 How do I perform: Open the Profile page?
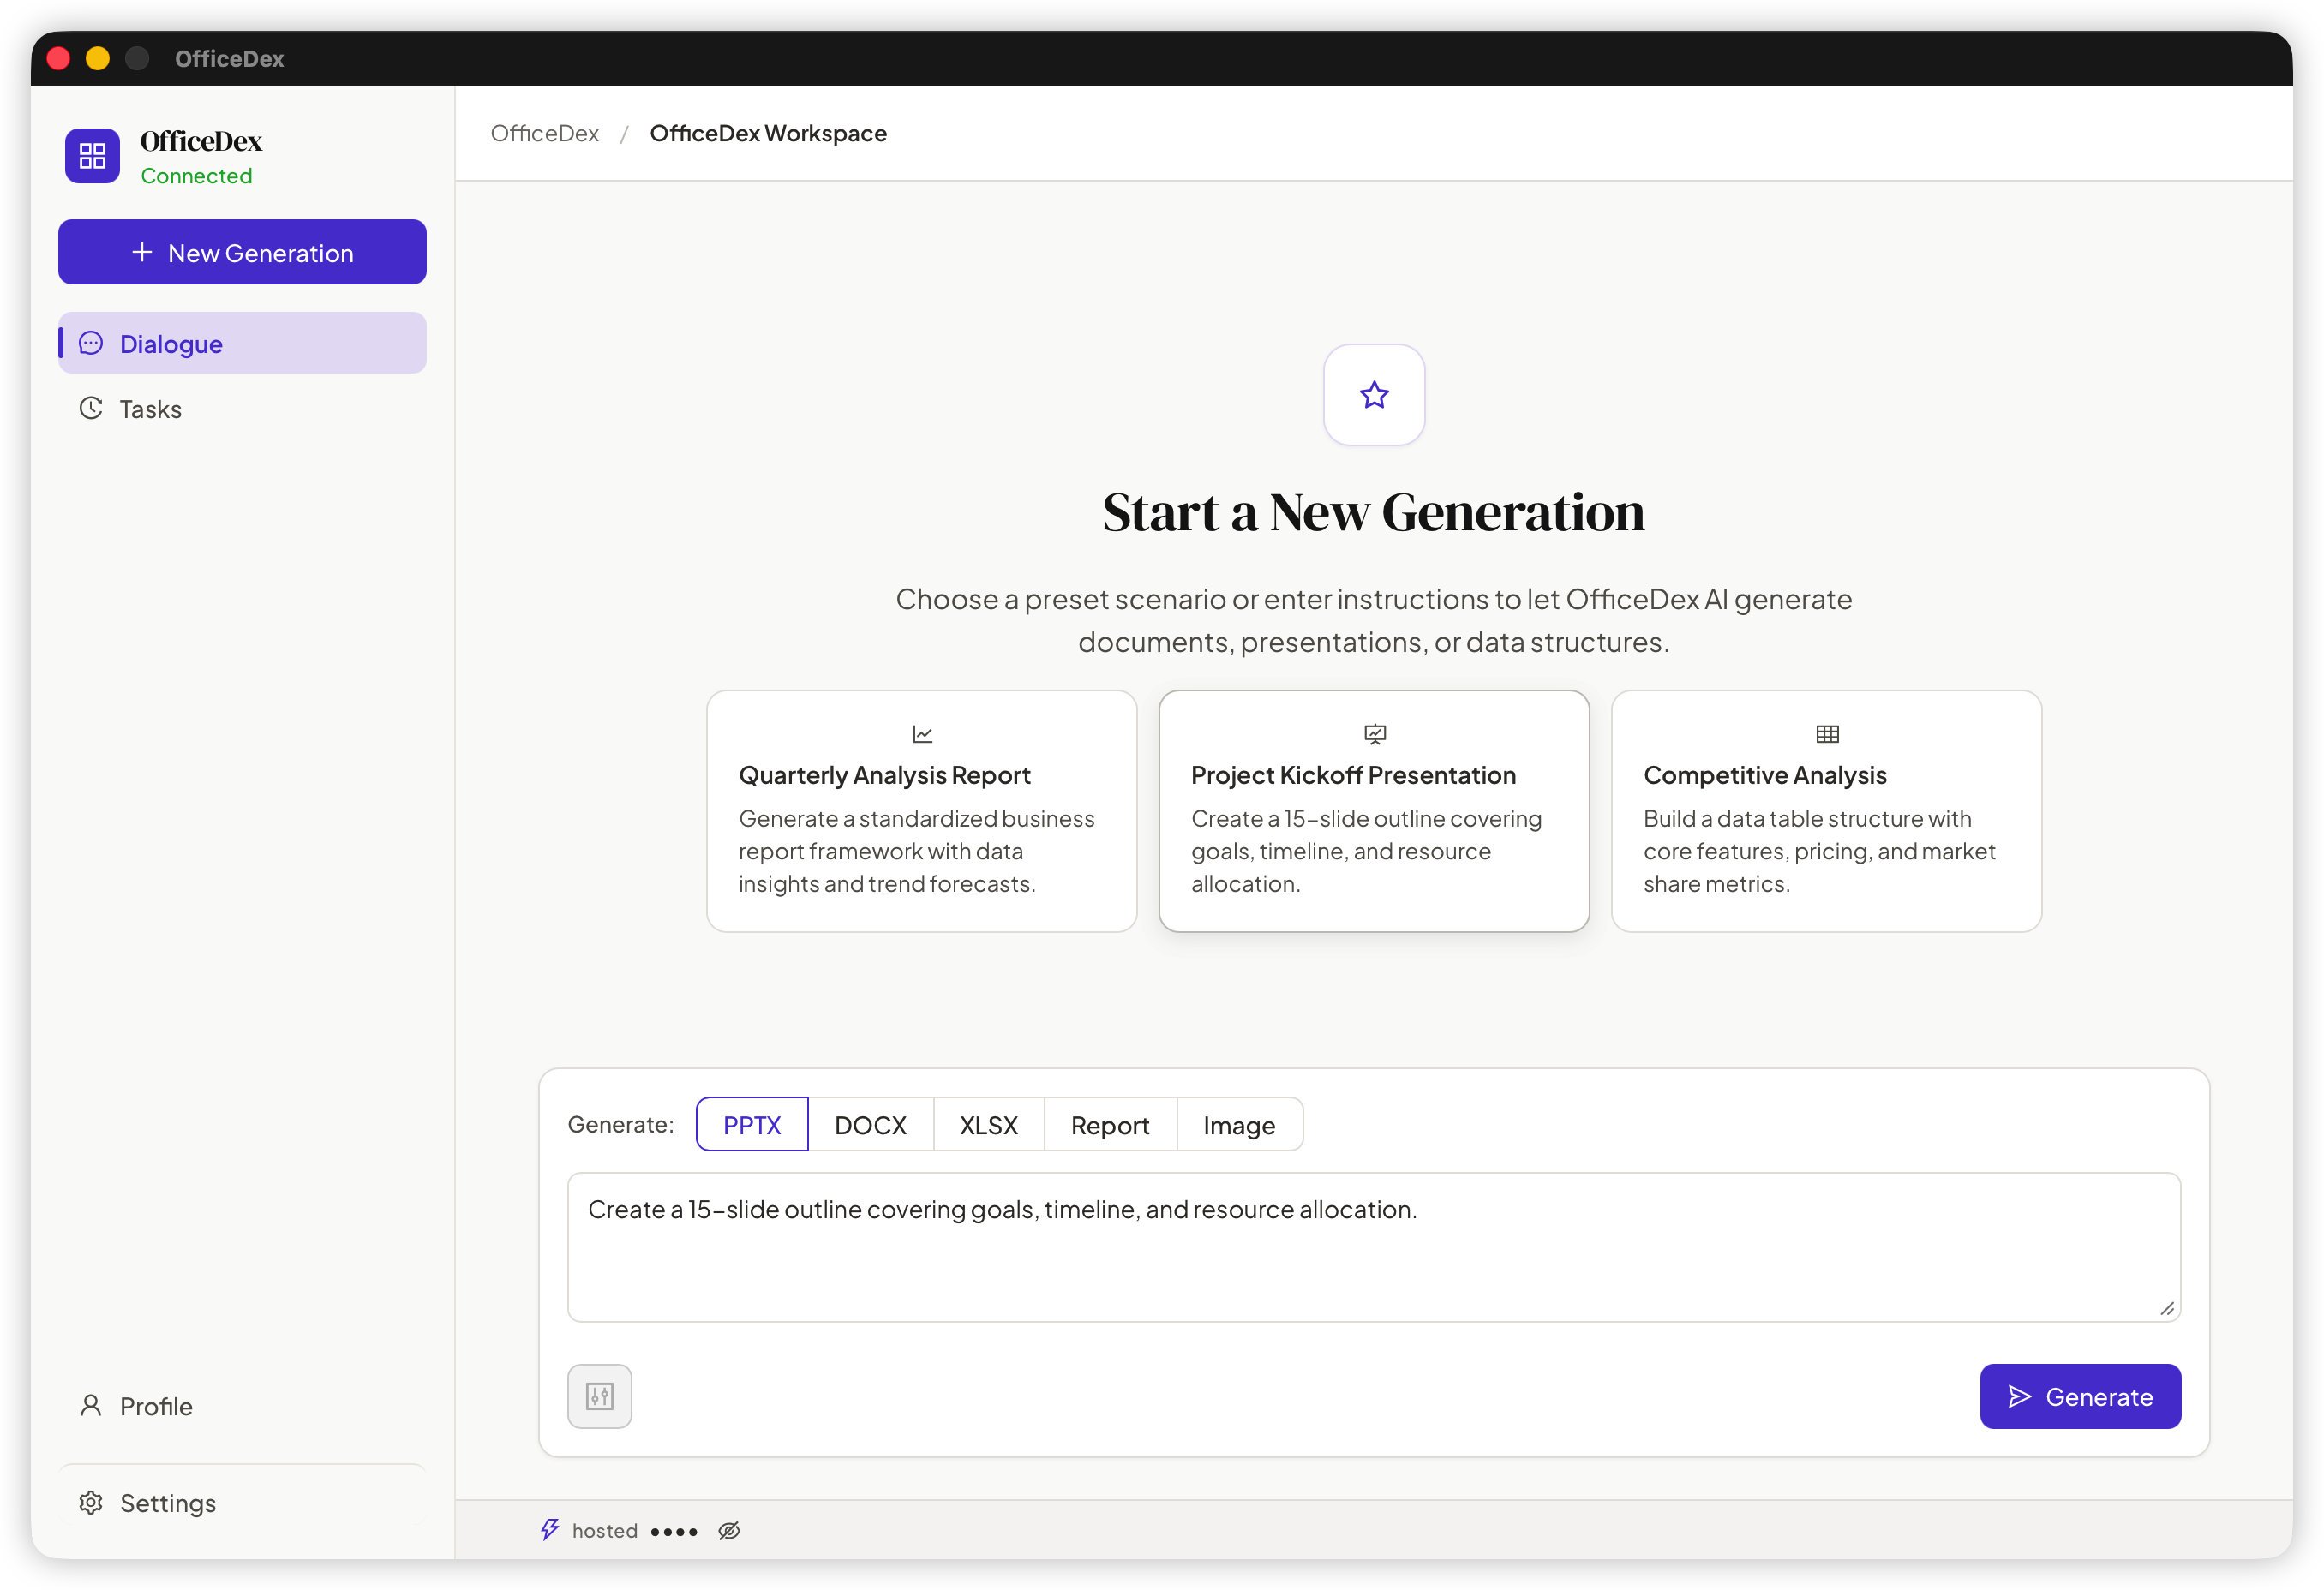click(242, 1405)
